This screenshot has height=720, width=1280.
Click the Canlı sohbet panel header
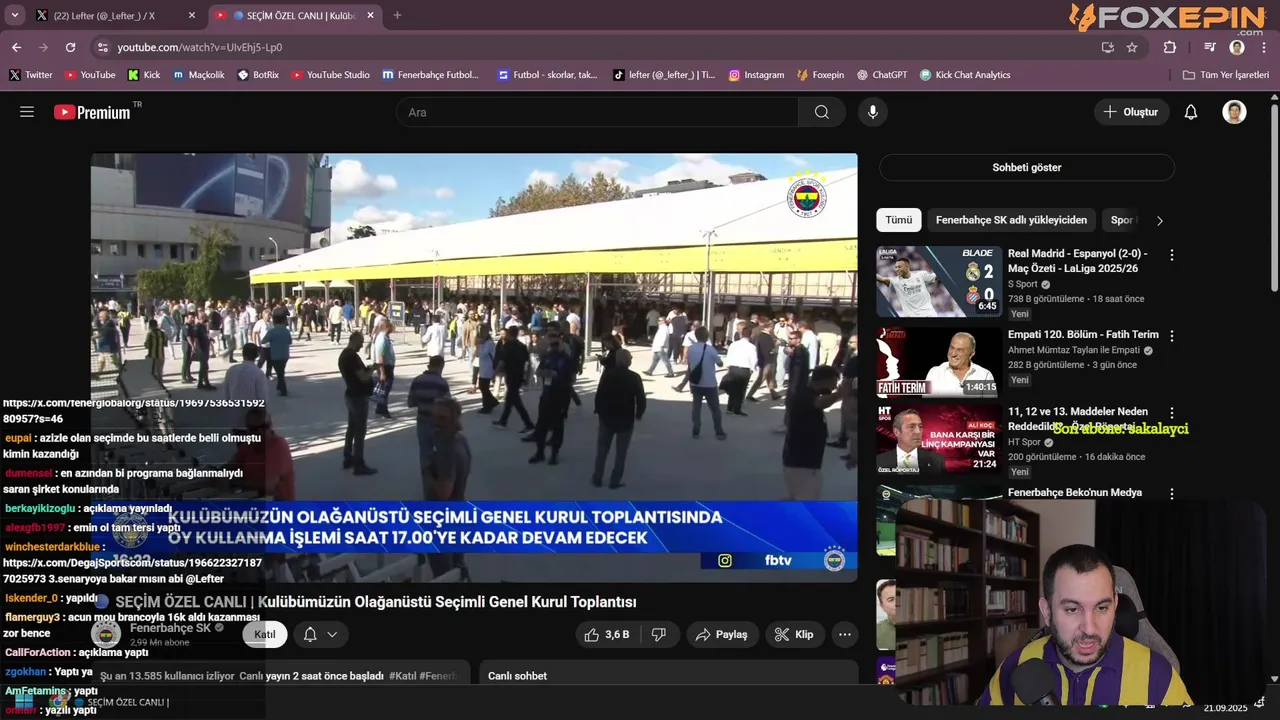668,676
